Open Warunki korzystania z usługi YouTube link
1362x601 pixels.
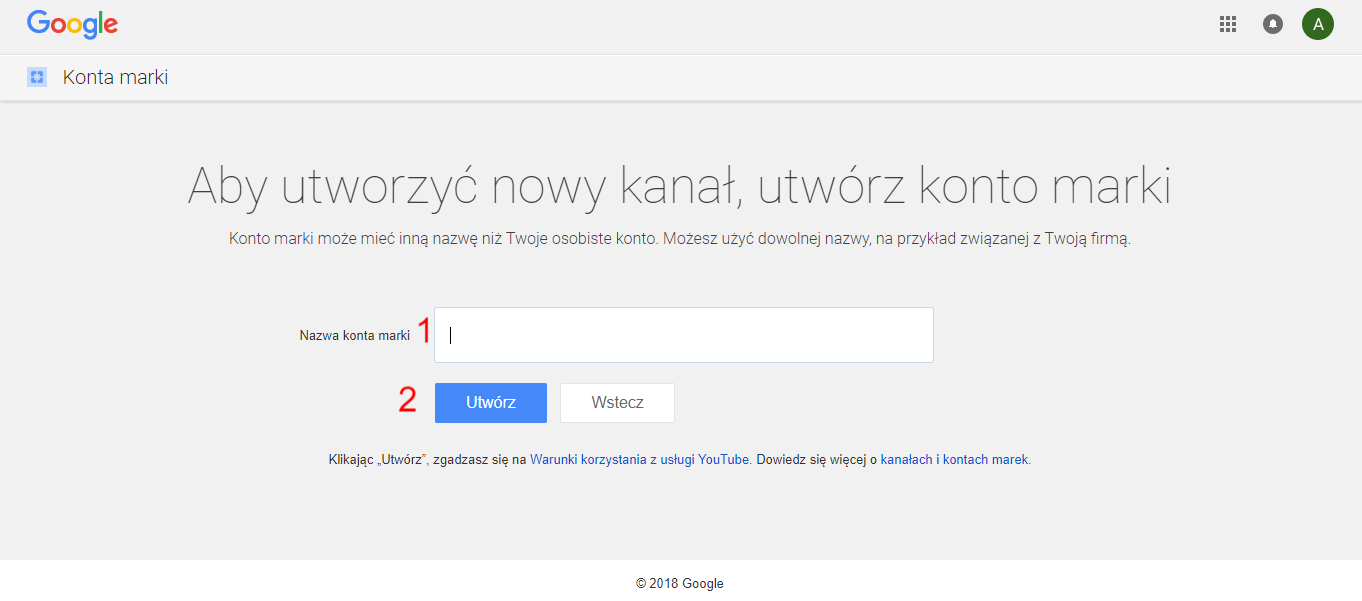point(640,460)
